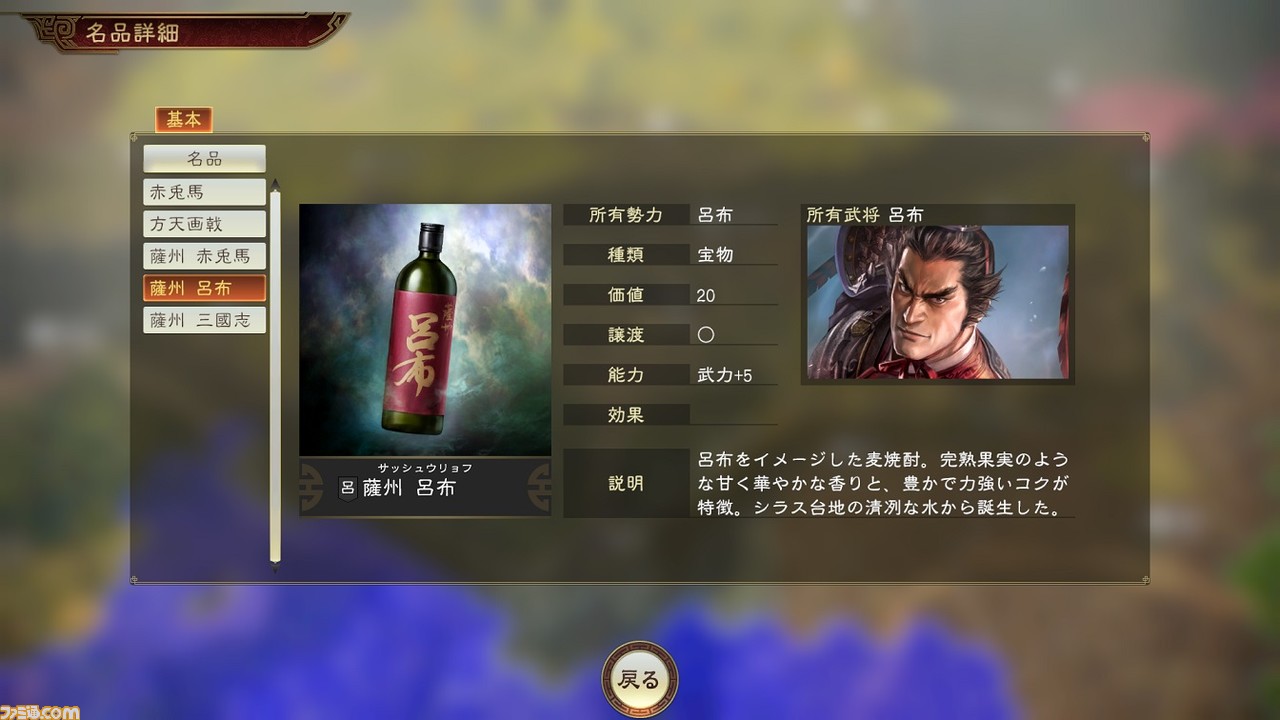Select 薩州 赤兎馬 list entry
Screen dimensions: 1280x720
204,256
